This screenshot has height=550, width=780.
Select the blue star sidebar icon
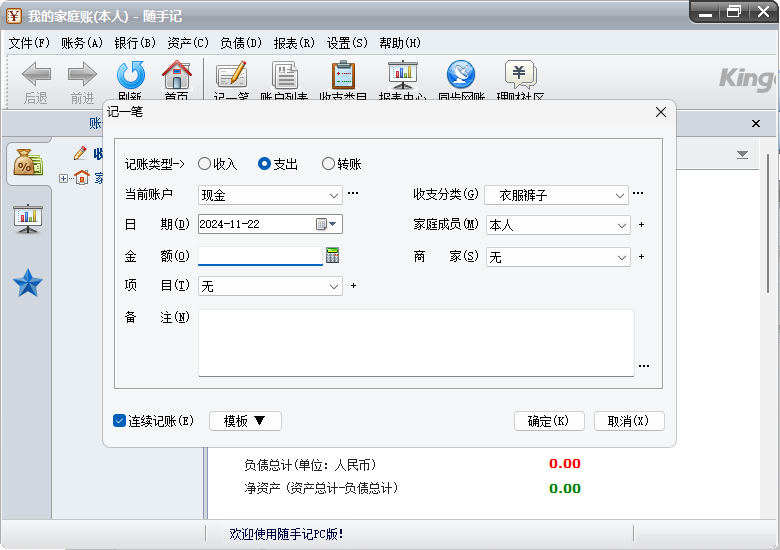(28, 284)
